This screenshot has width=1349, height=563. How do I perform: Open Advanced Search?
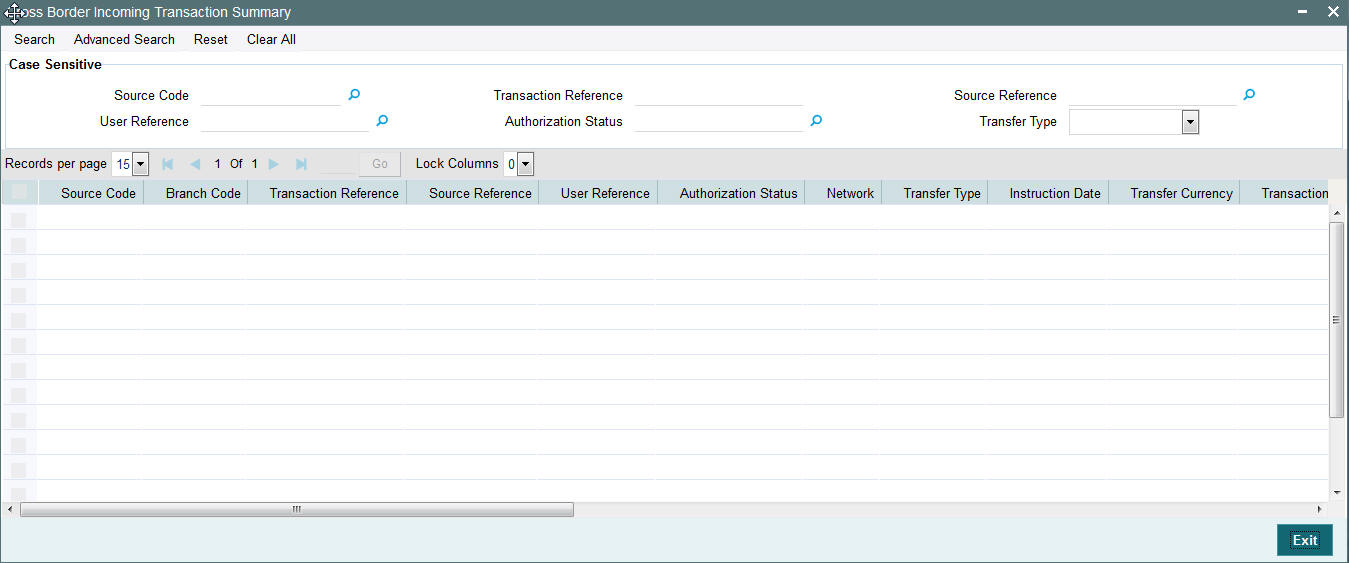[x=124, y=39]
